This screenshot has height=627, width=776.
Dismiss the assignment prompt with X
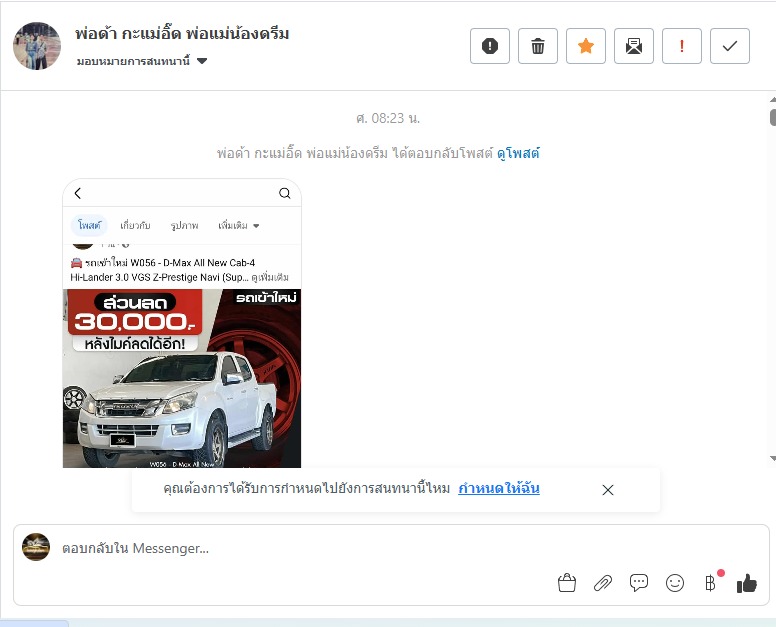point(608,490)
